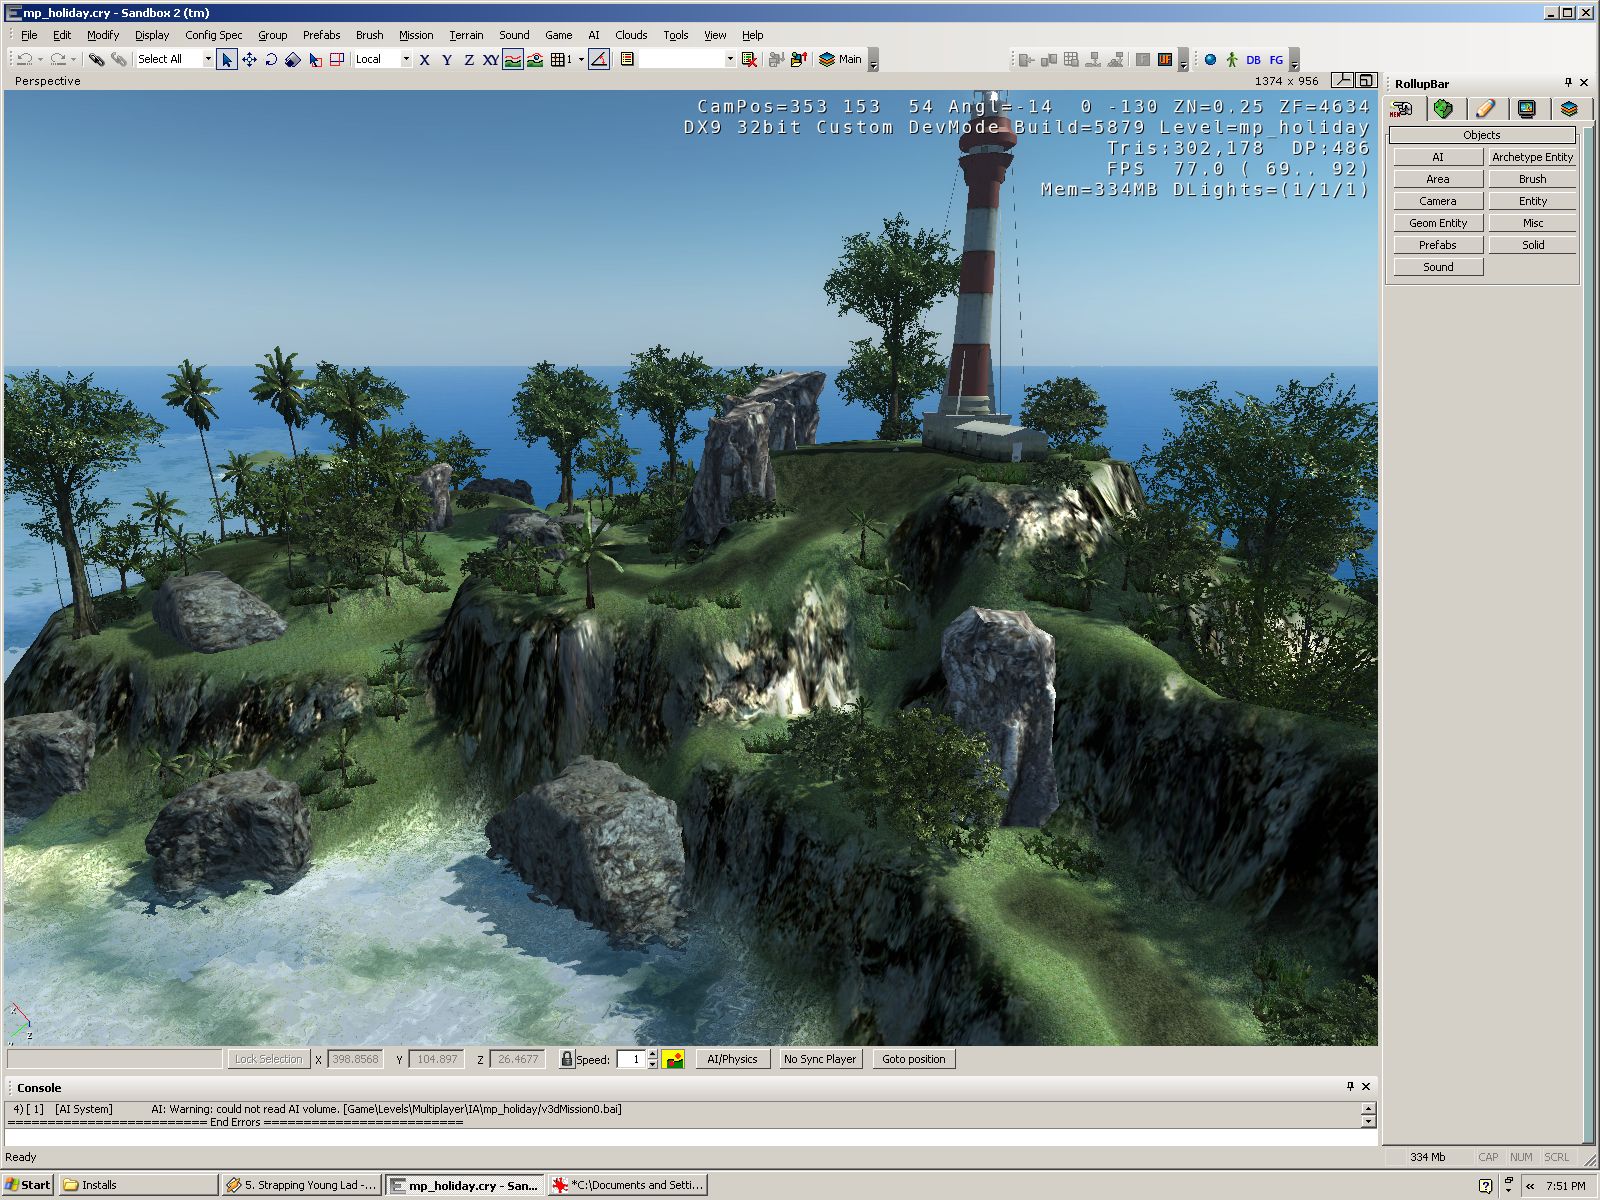Open the Mission menu
The image size is (1600, 1200).
[x=416, y=35]
